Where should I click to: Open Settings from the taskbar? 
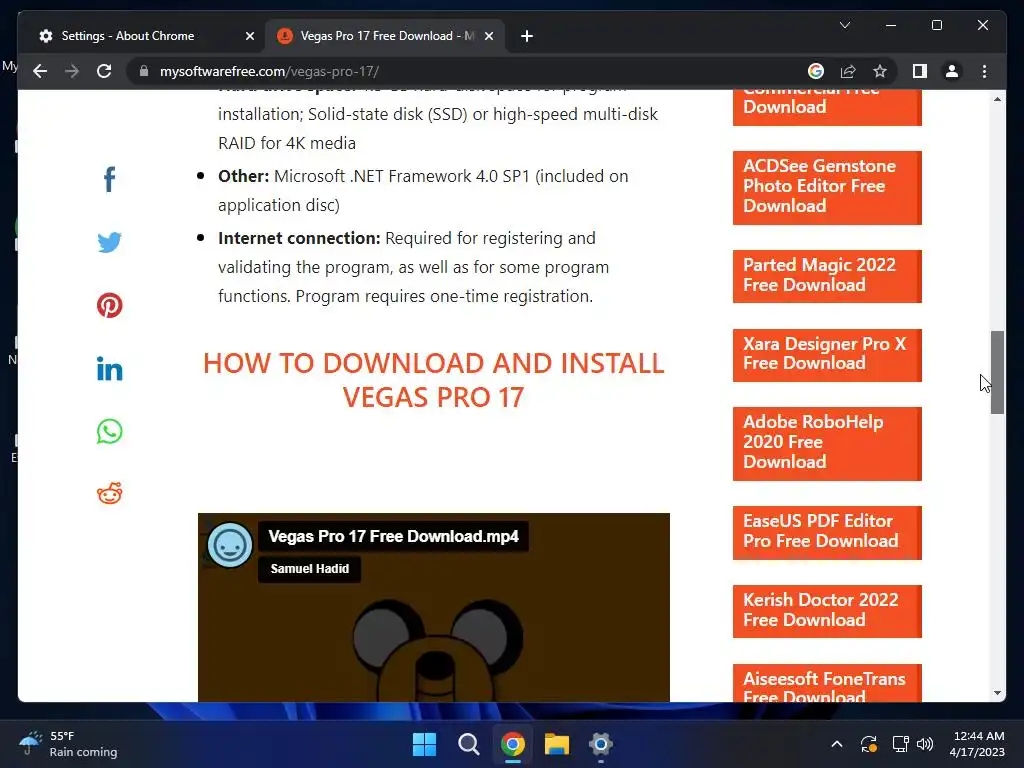(x=601, y=744)
